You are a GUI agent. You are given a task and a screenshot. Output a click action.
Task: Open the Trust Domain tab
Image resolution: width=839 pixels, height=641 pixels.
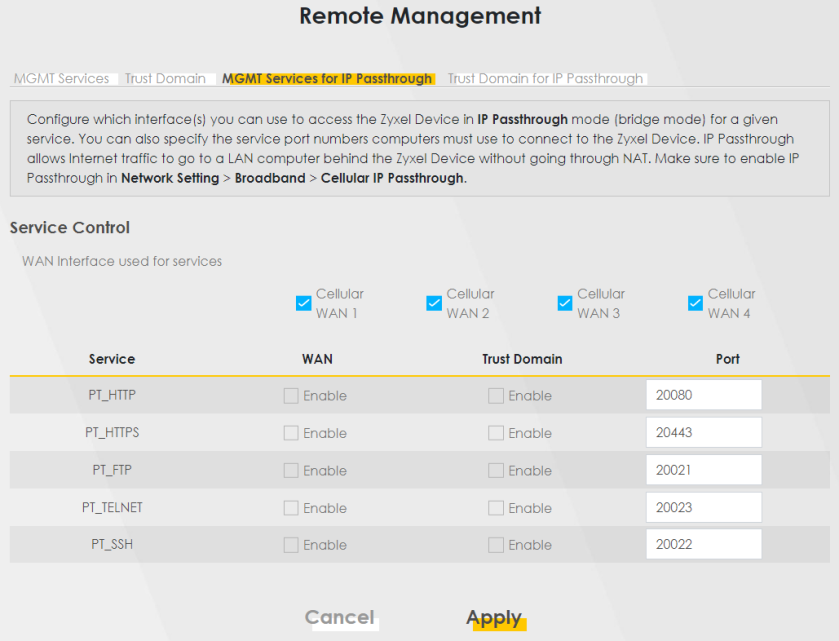point(165,78)
